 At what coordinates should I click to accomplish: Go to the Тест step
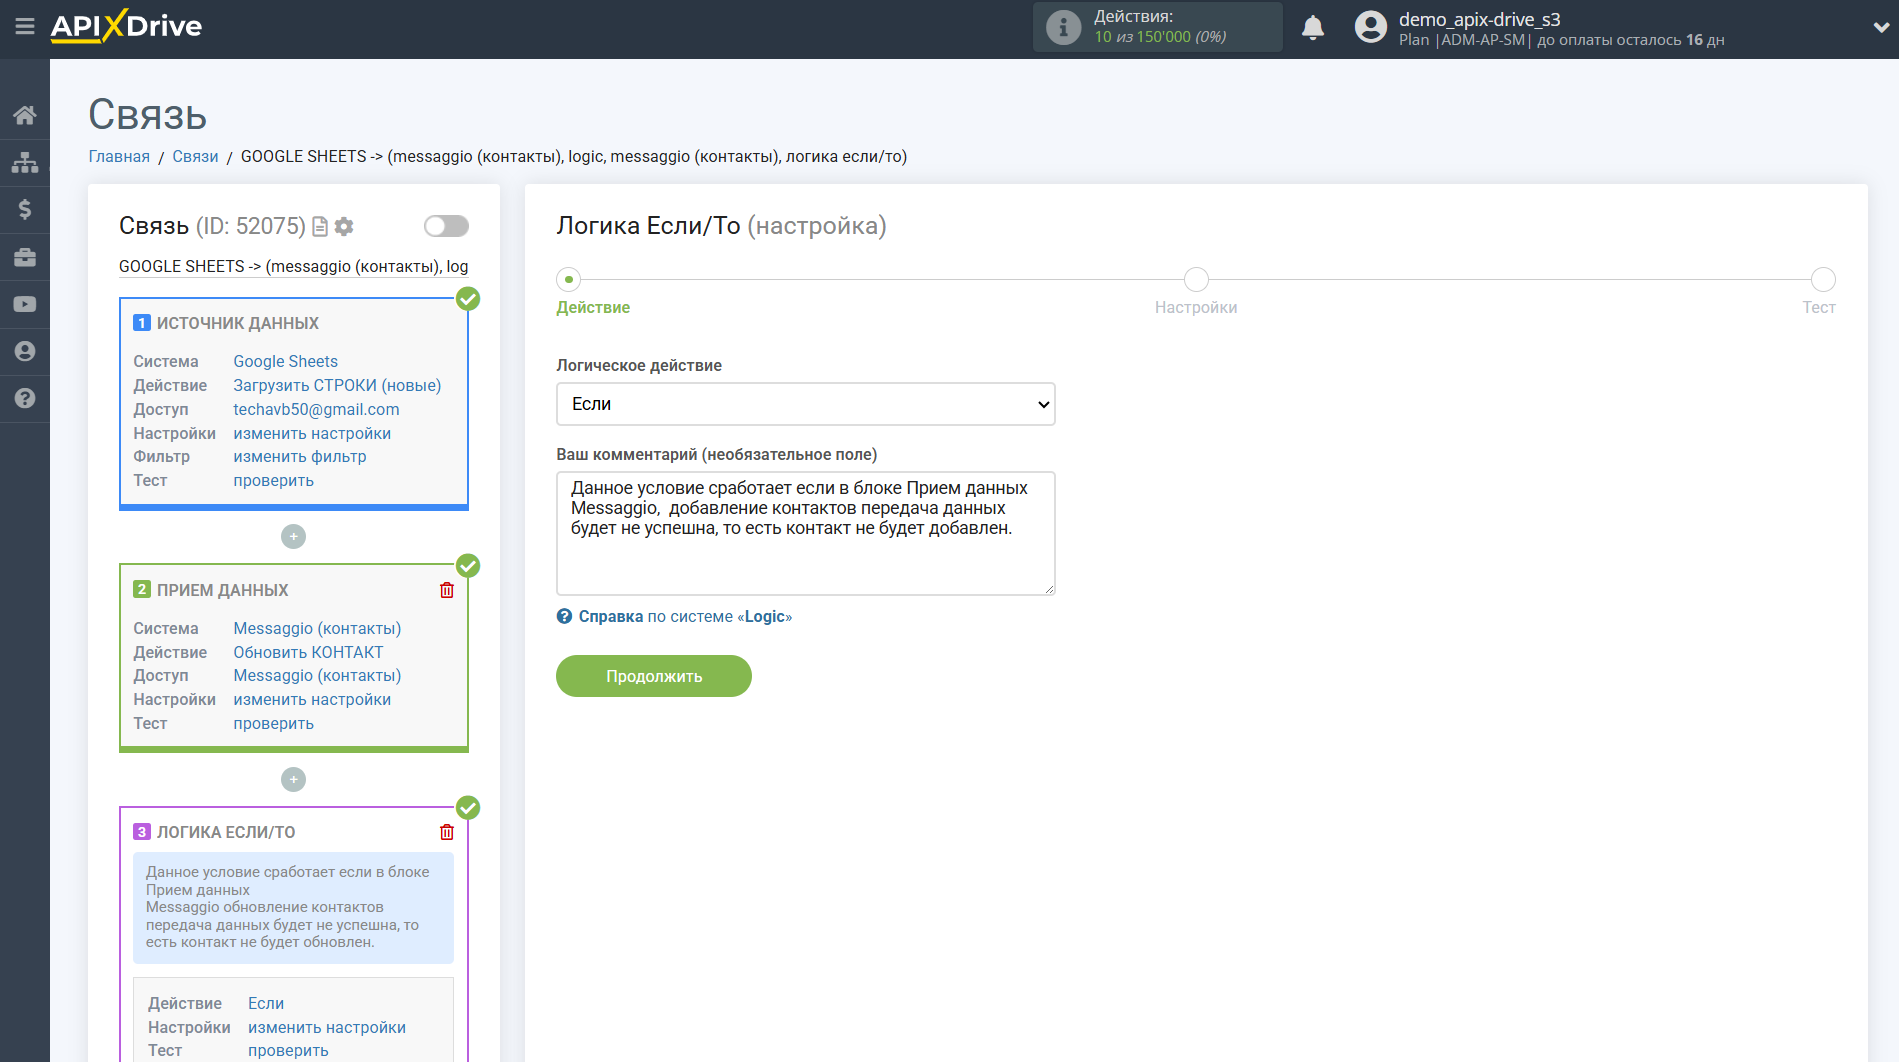point(1822,280)
